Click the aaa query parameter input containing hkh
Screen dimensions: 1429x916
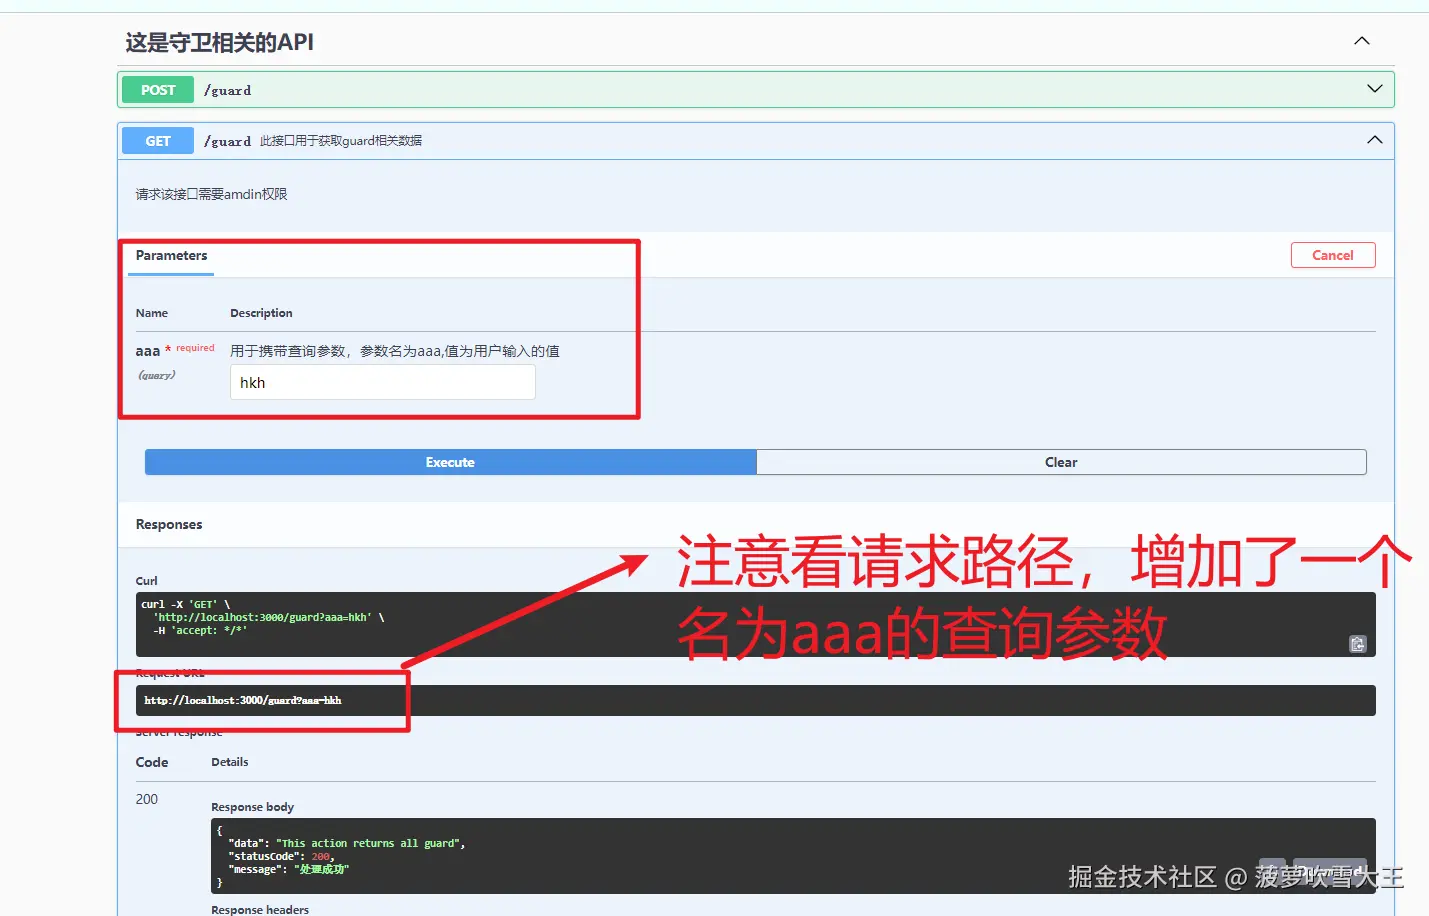pos(382,382)
